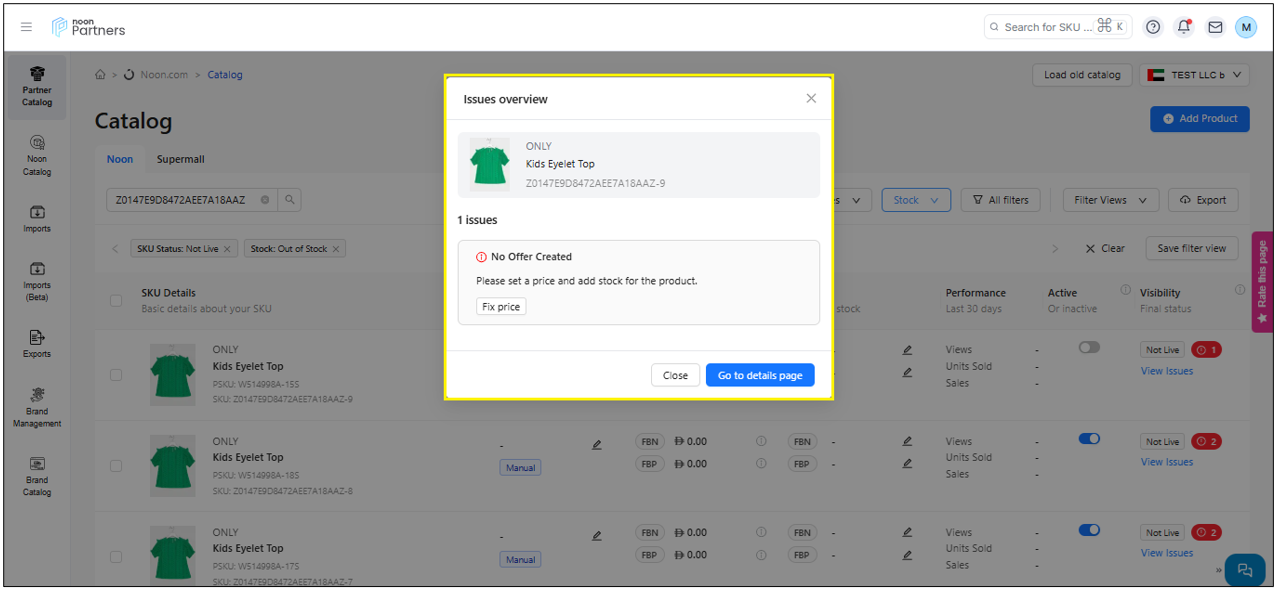
Task: Open the Noon Catalog sidebar icon
Action: coord(37,155)
